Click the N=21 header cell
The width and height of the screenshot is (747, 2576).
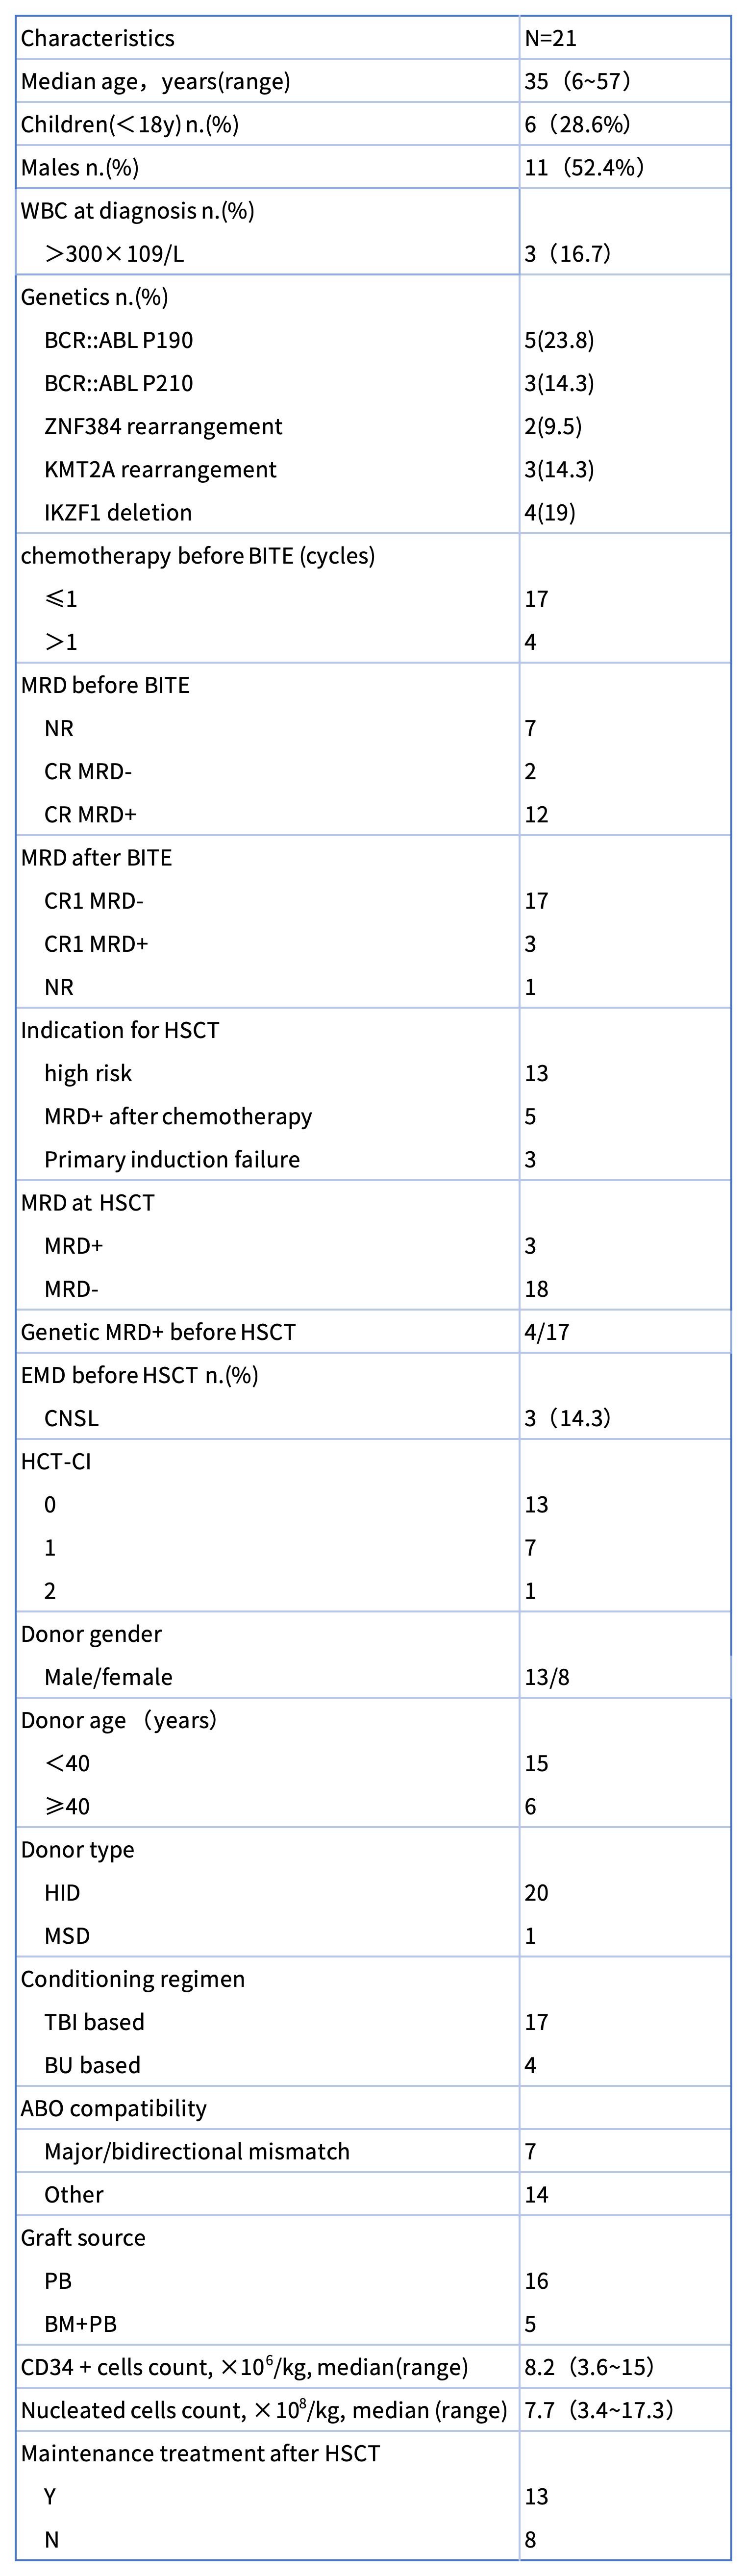click(x=551, y=39)
